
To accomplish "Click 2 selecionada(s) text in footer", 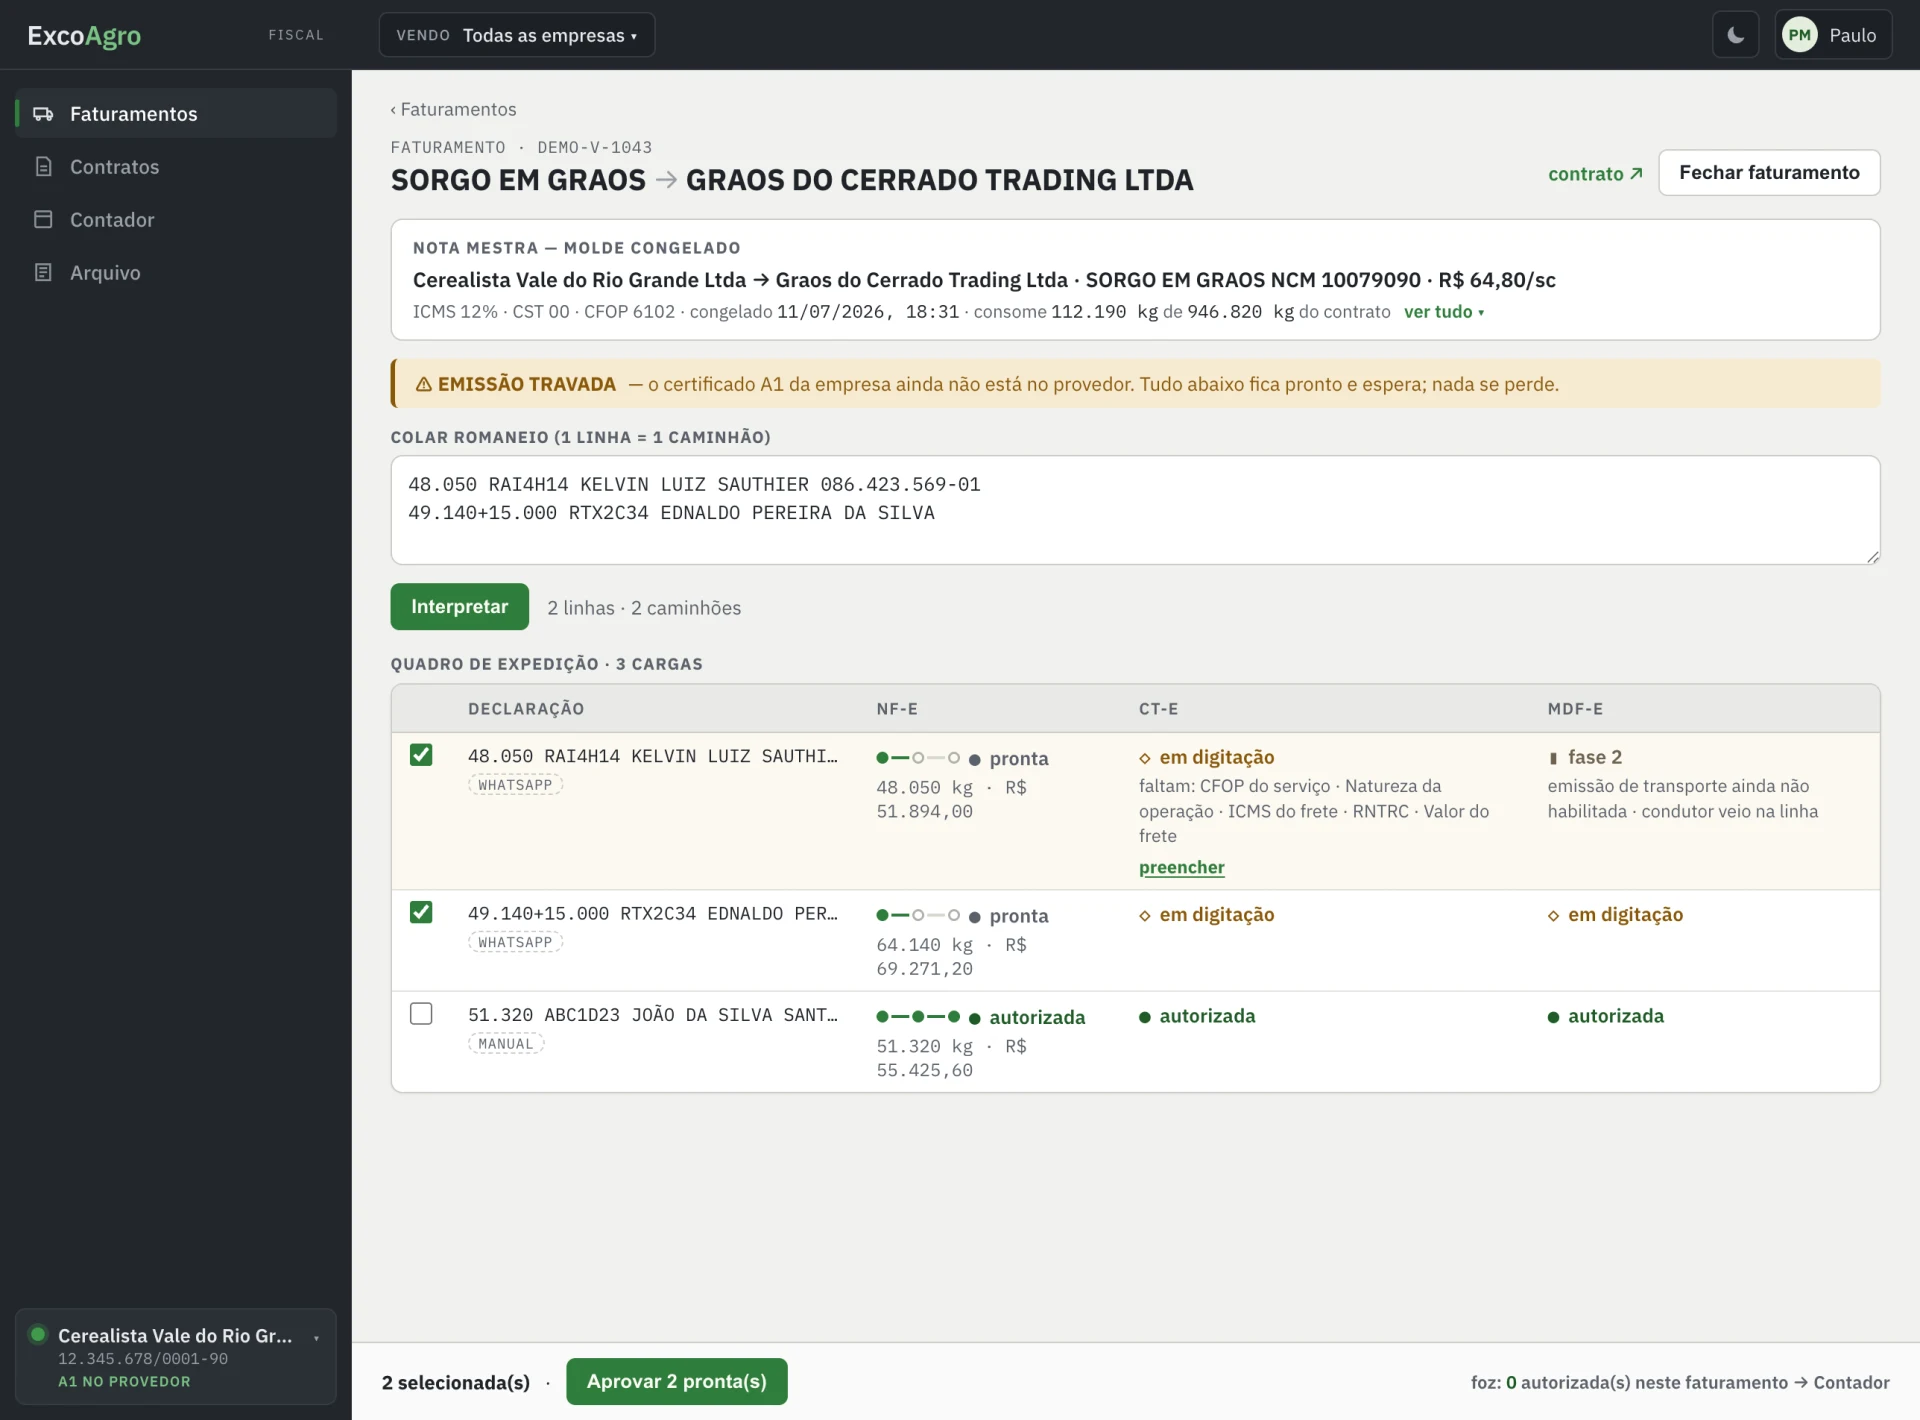I will click(x=456, y=1383).
